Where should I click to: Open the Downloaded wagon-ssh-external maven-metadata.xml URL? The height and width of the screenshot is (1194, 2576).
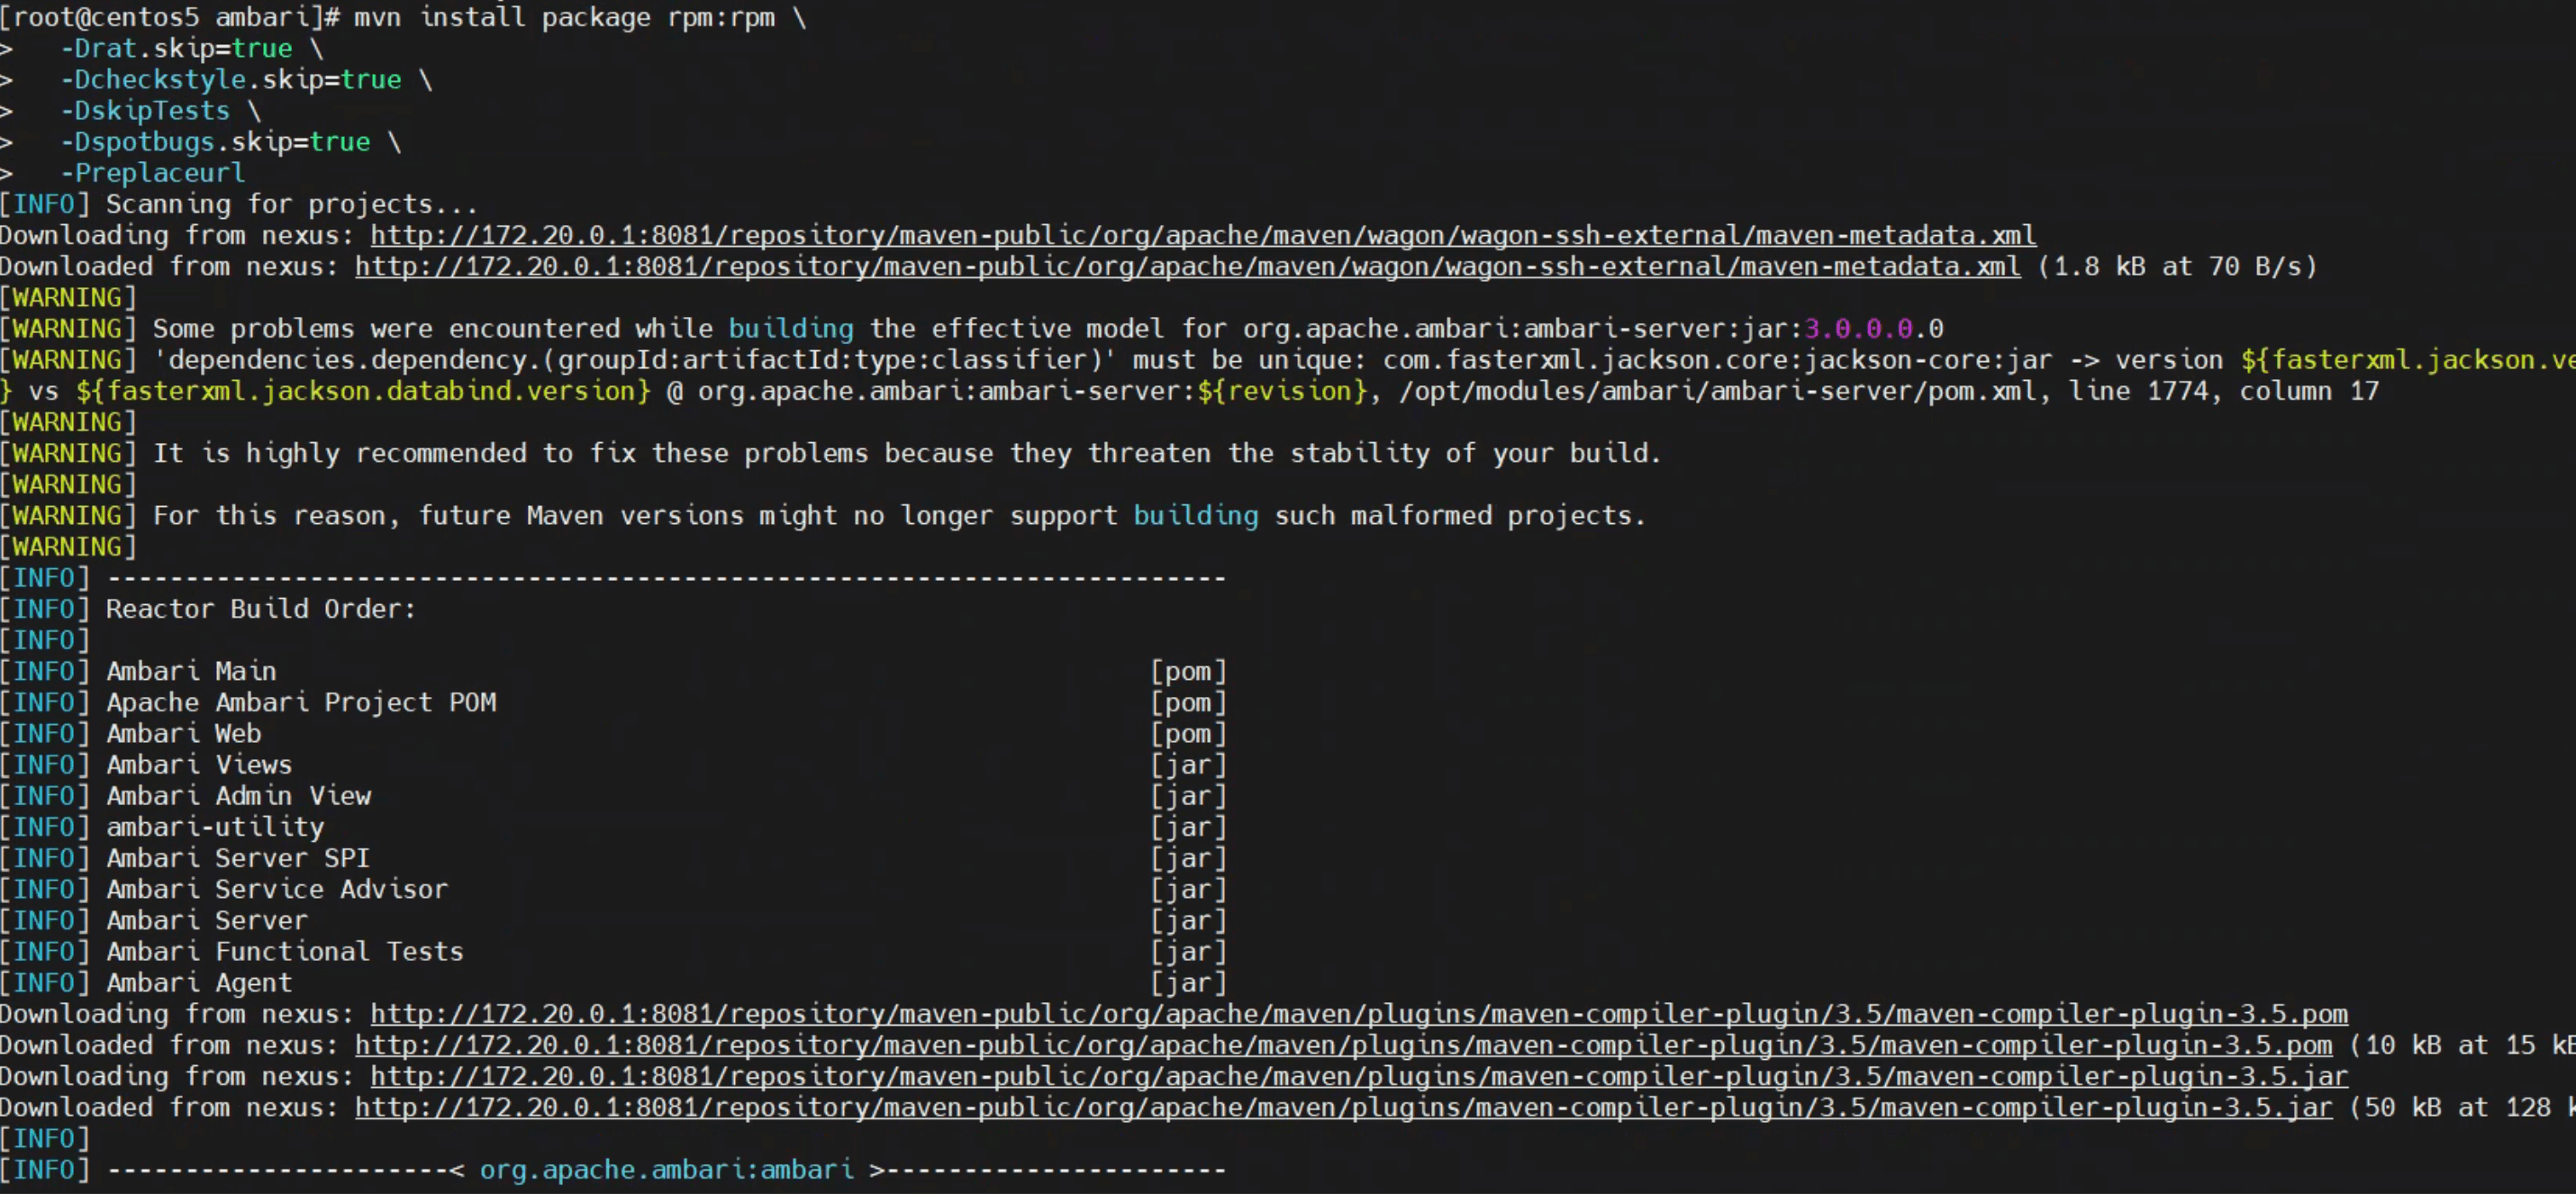[x=1187, y=266]
